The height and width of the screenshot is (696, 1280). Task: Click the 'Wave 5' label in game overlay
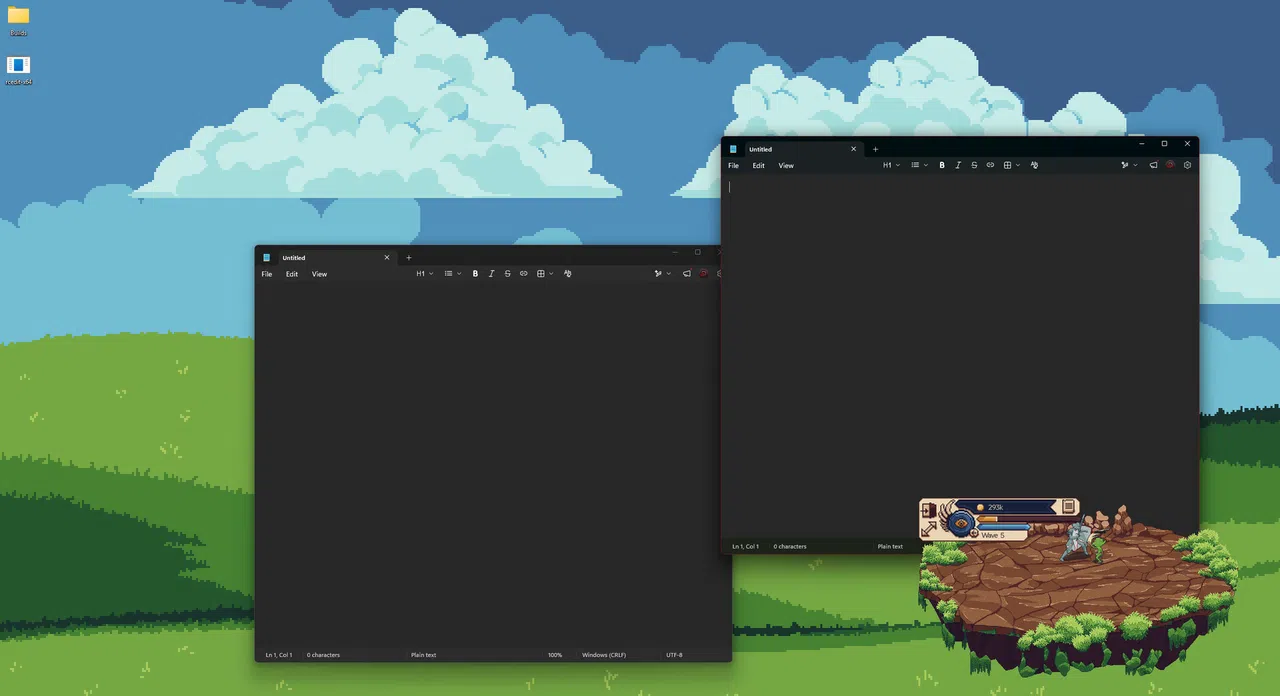(x=993, y=535)
